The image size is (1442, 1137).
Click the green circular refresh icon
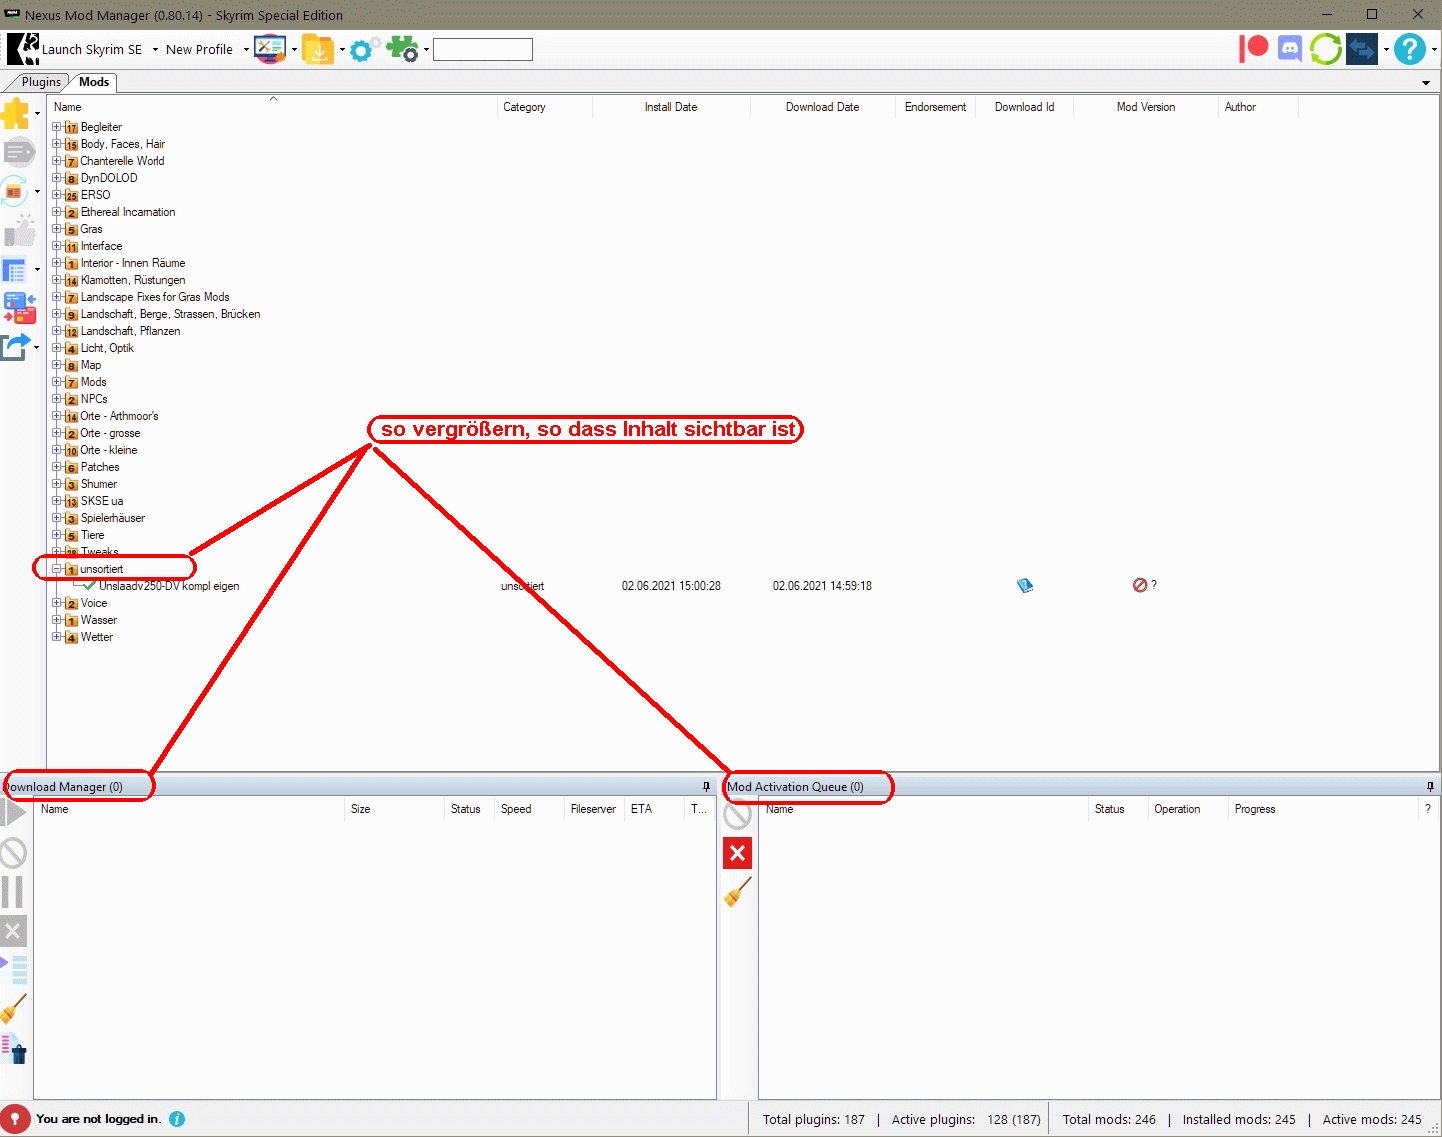[1326, 48]
